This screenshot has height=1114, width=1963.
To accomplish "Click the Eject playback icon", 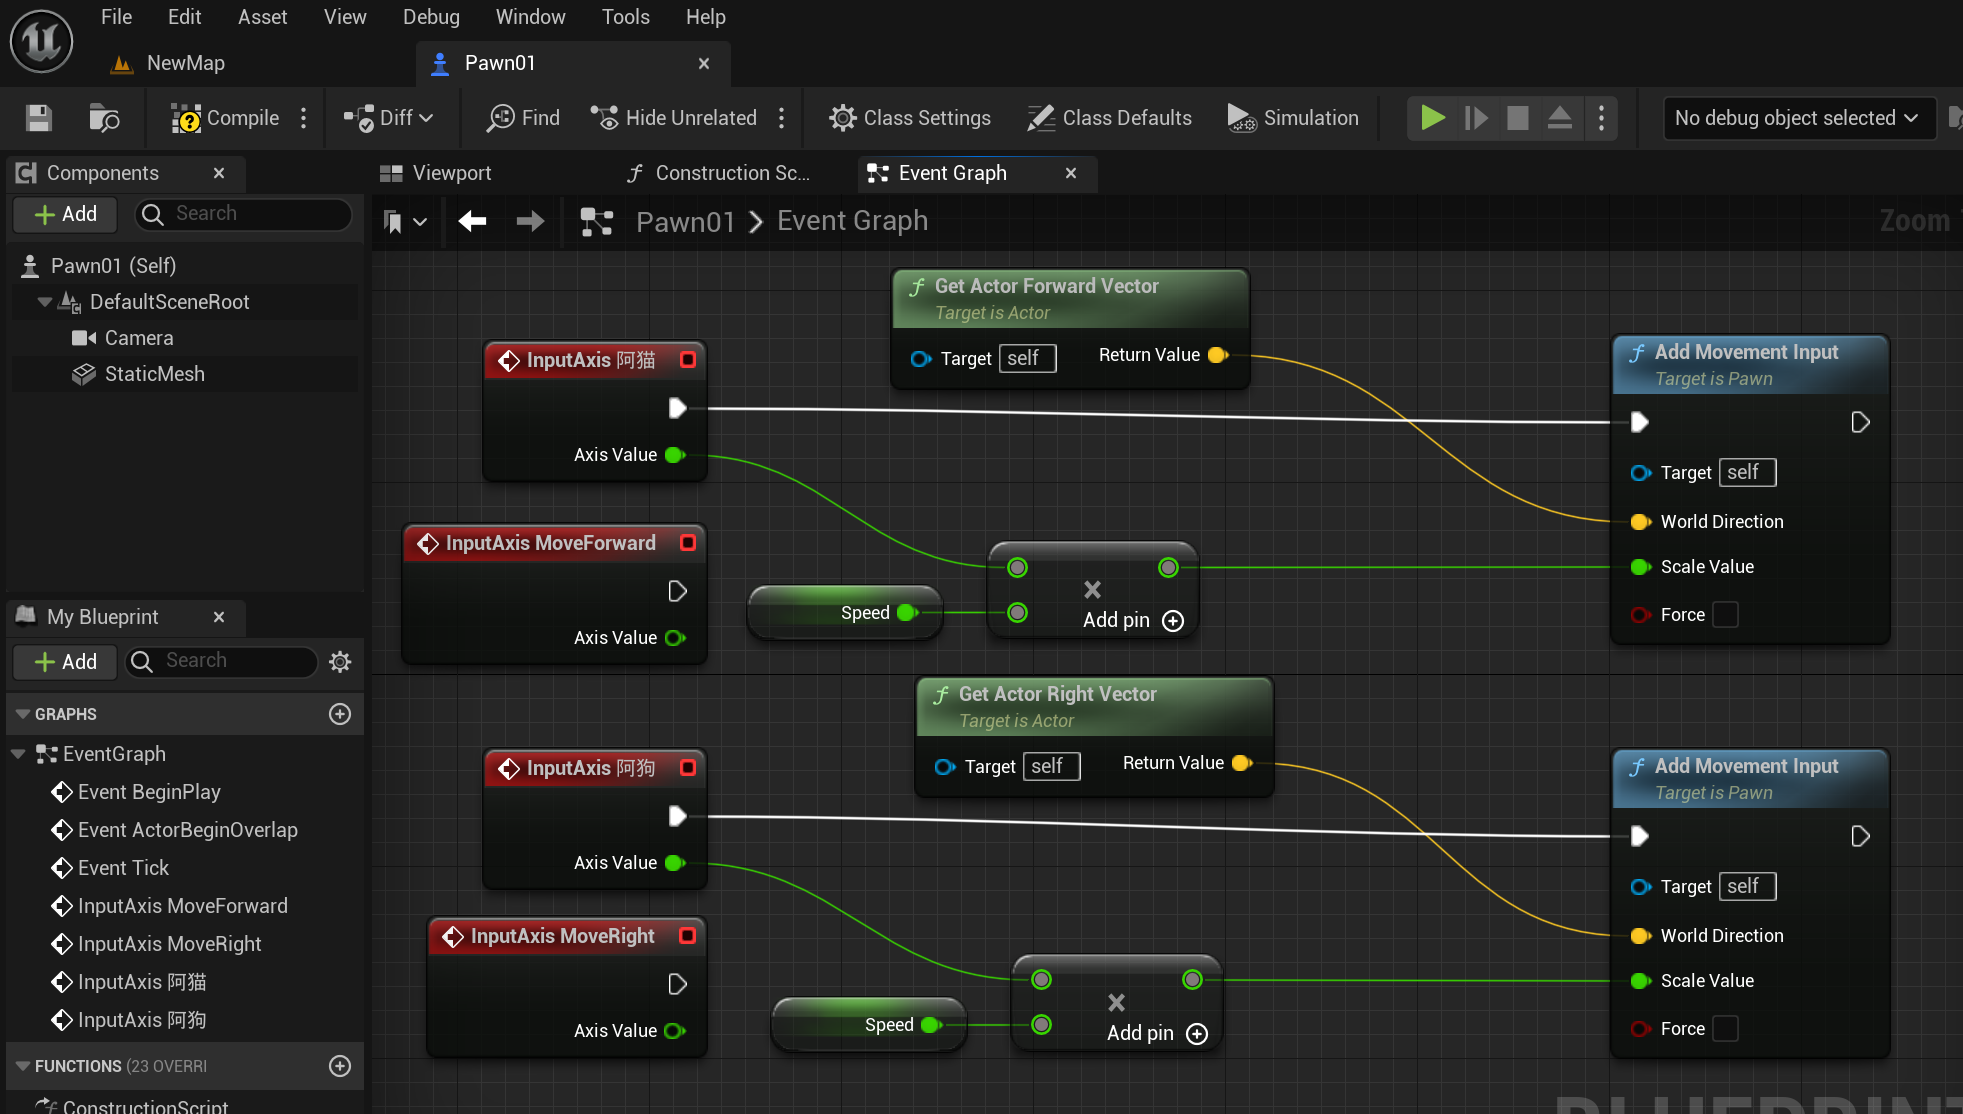I will [x=1560, y=118].
